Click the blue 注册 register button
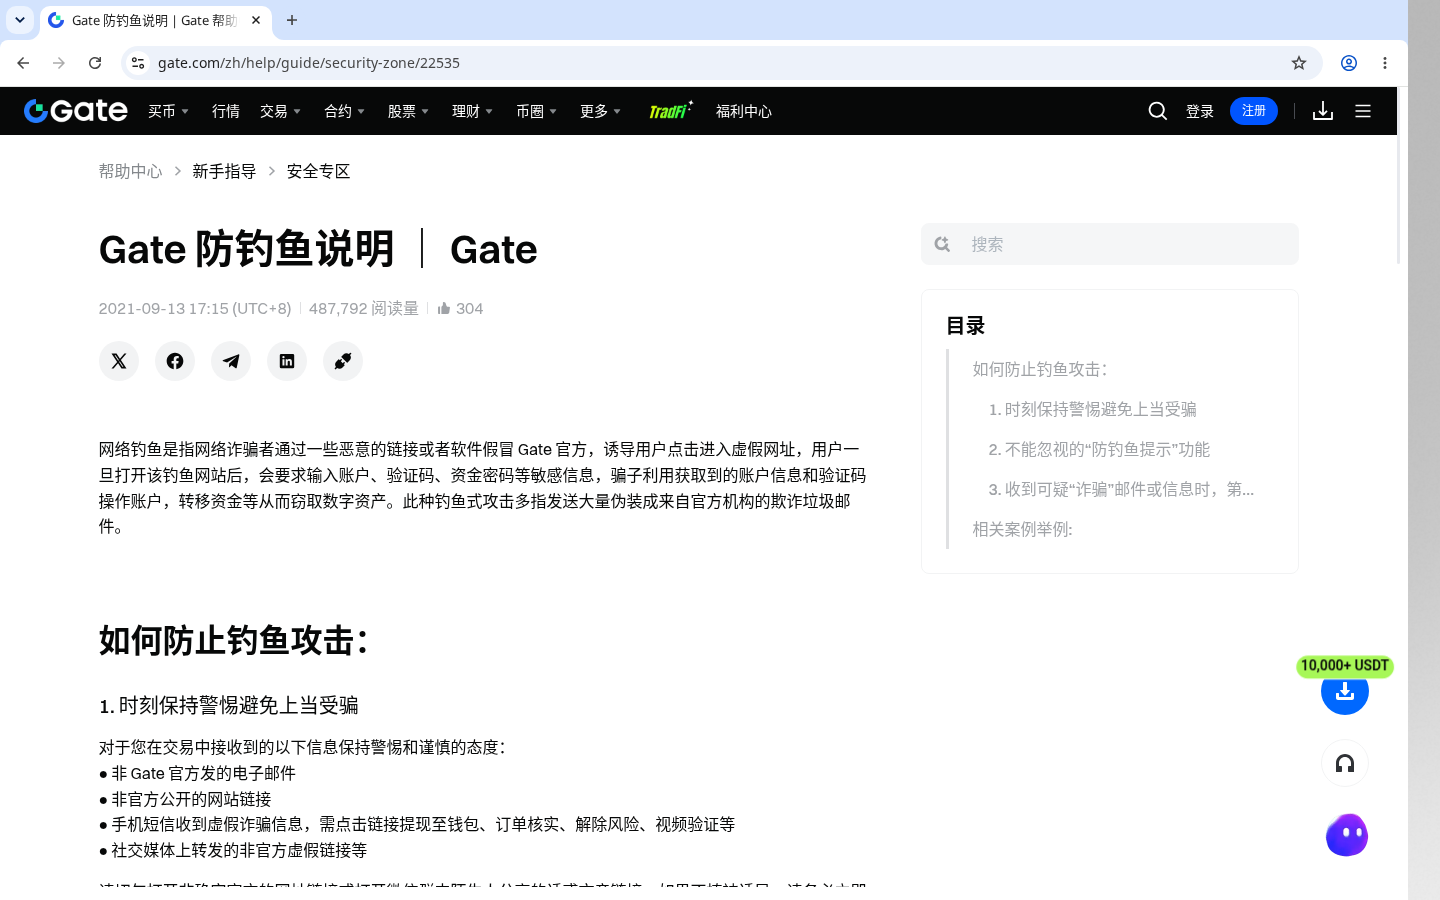 click(1254, 111)
